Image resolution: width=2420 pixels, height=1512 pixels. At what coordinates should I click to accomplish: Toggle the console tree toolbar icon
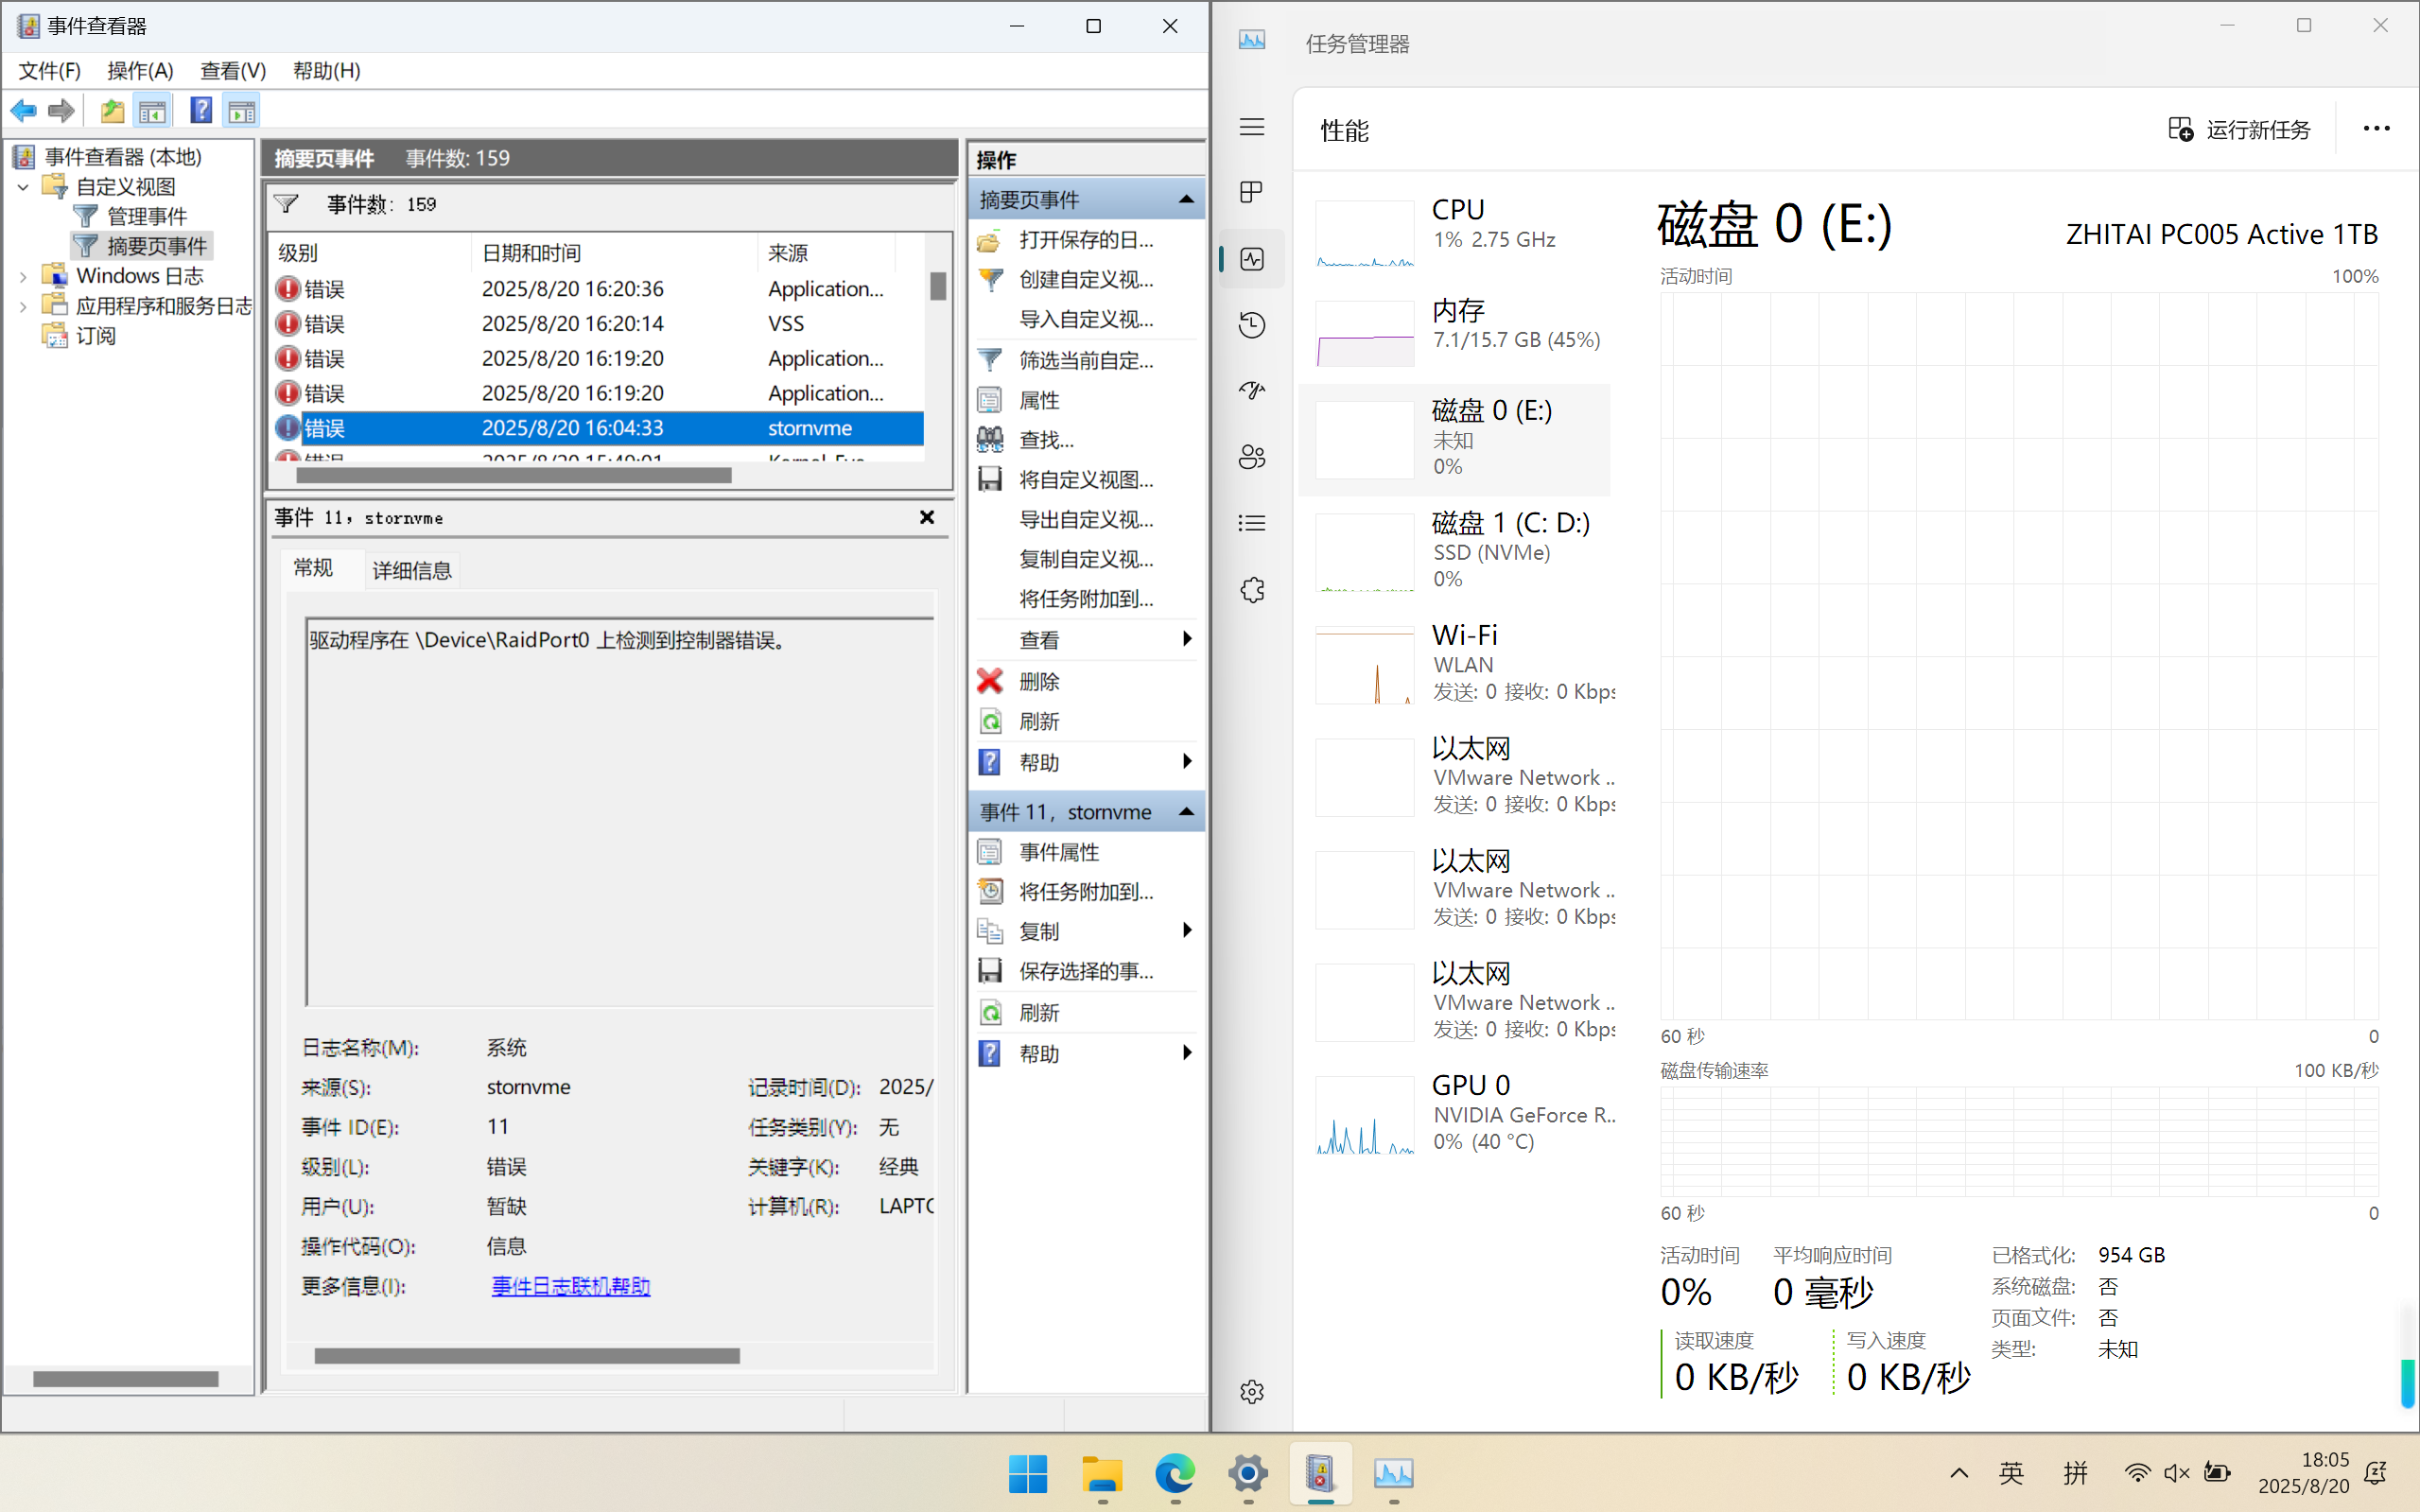click(153, 111)
